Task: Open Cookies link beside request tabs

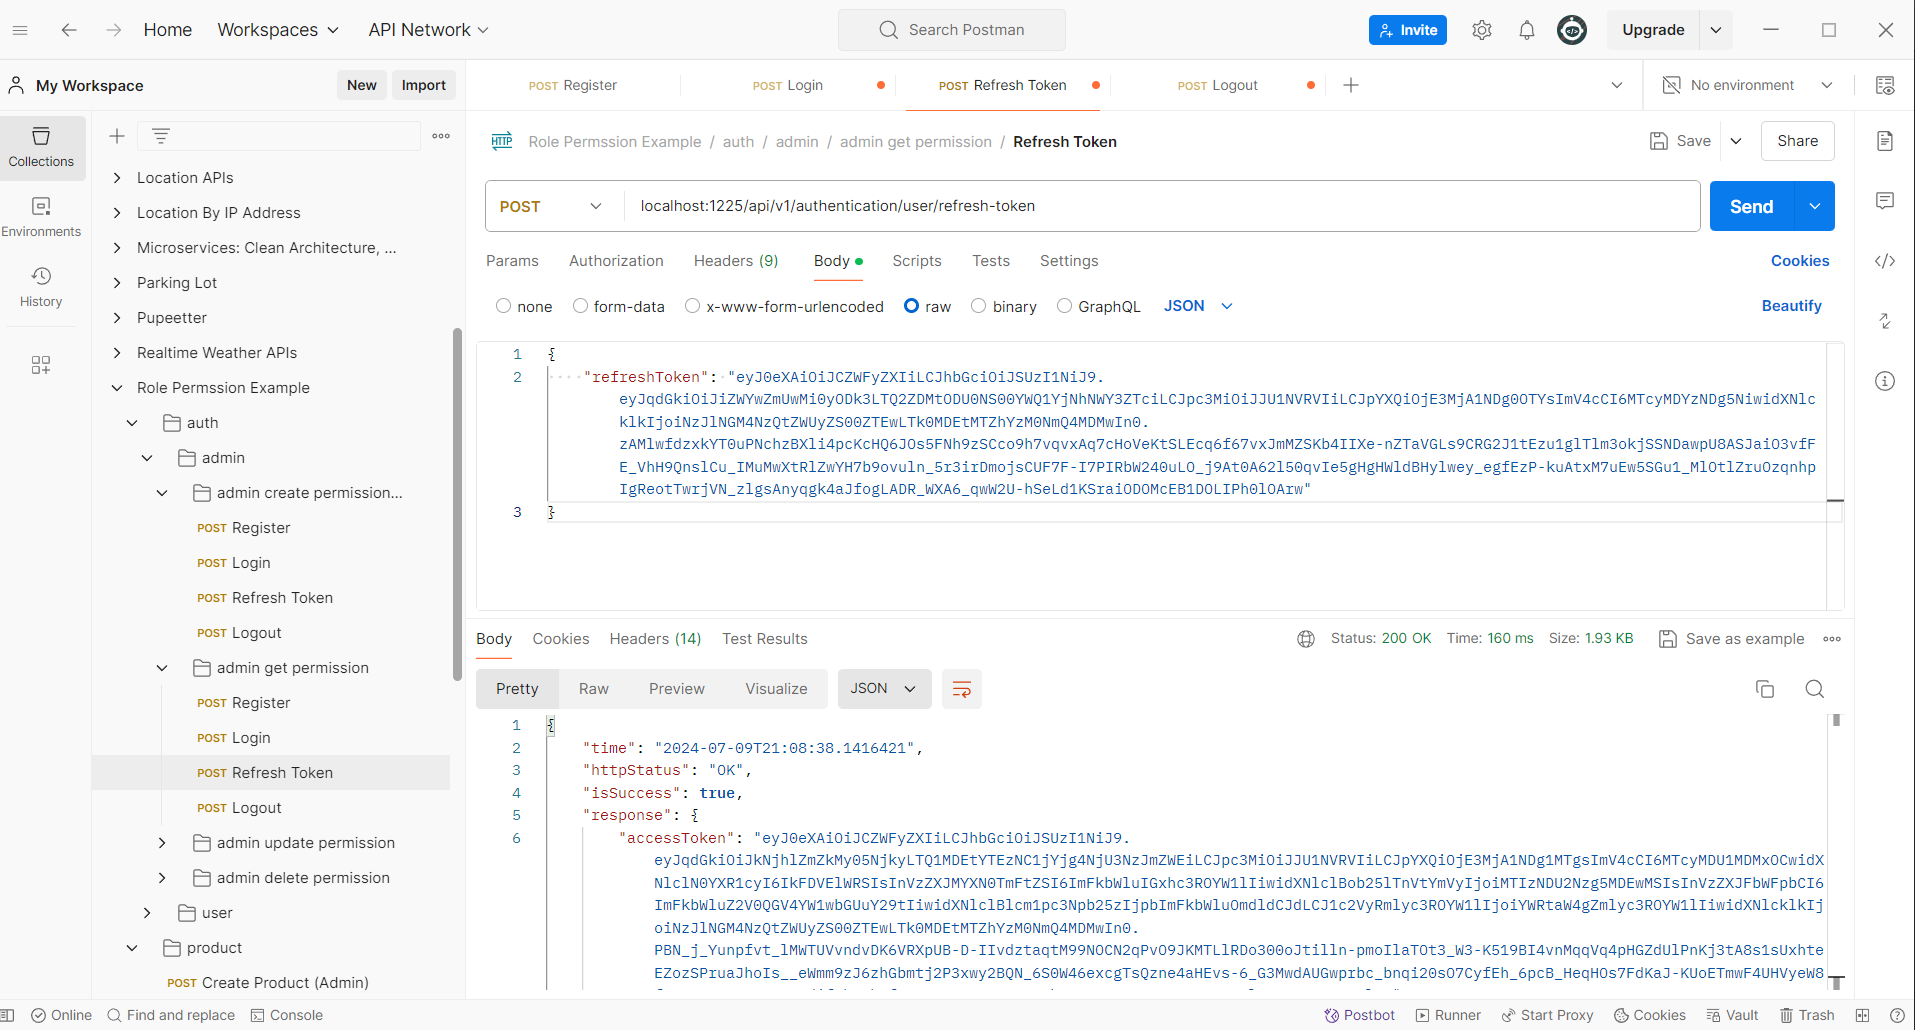Action: point(1800,261)
